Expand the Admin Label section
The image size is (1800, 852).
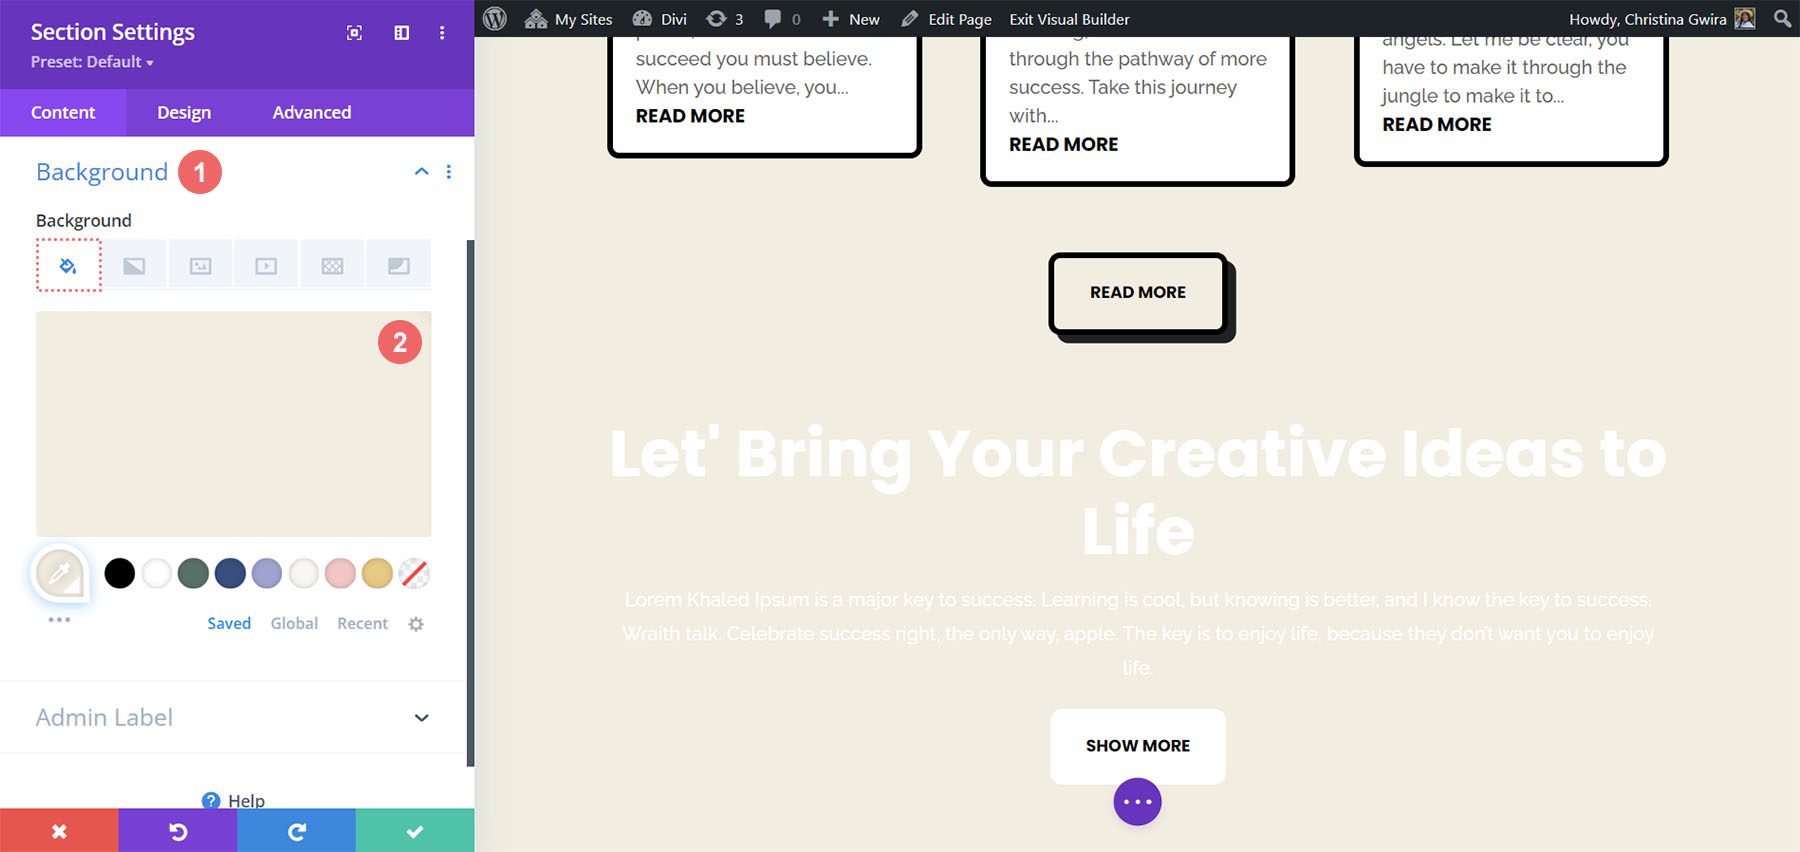pyautogui.click(x=421, y=718)
